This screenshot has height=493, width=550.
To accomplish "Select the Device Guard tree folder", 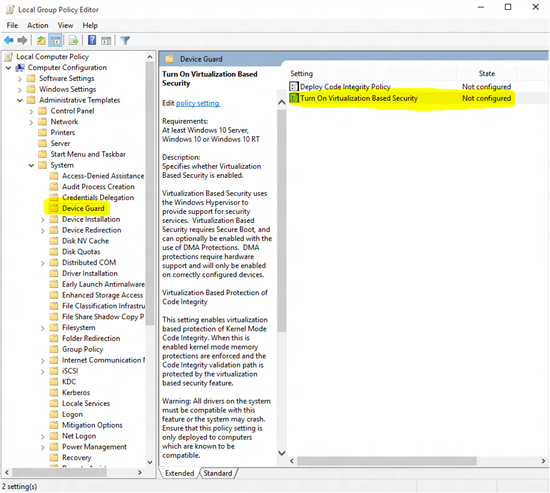I will pyautogui.click(x=83, y=208).
